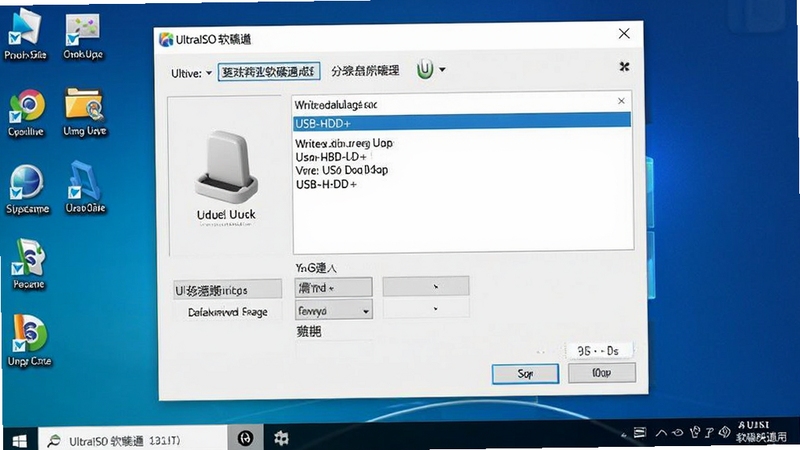The width and height of the screenshot is (800, 450).
Task: Open the UraoOäe desktop icon
Action: (x=85, y=187)
